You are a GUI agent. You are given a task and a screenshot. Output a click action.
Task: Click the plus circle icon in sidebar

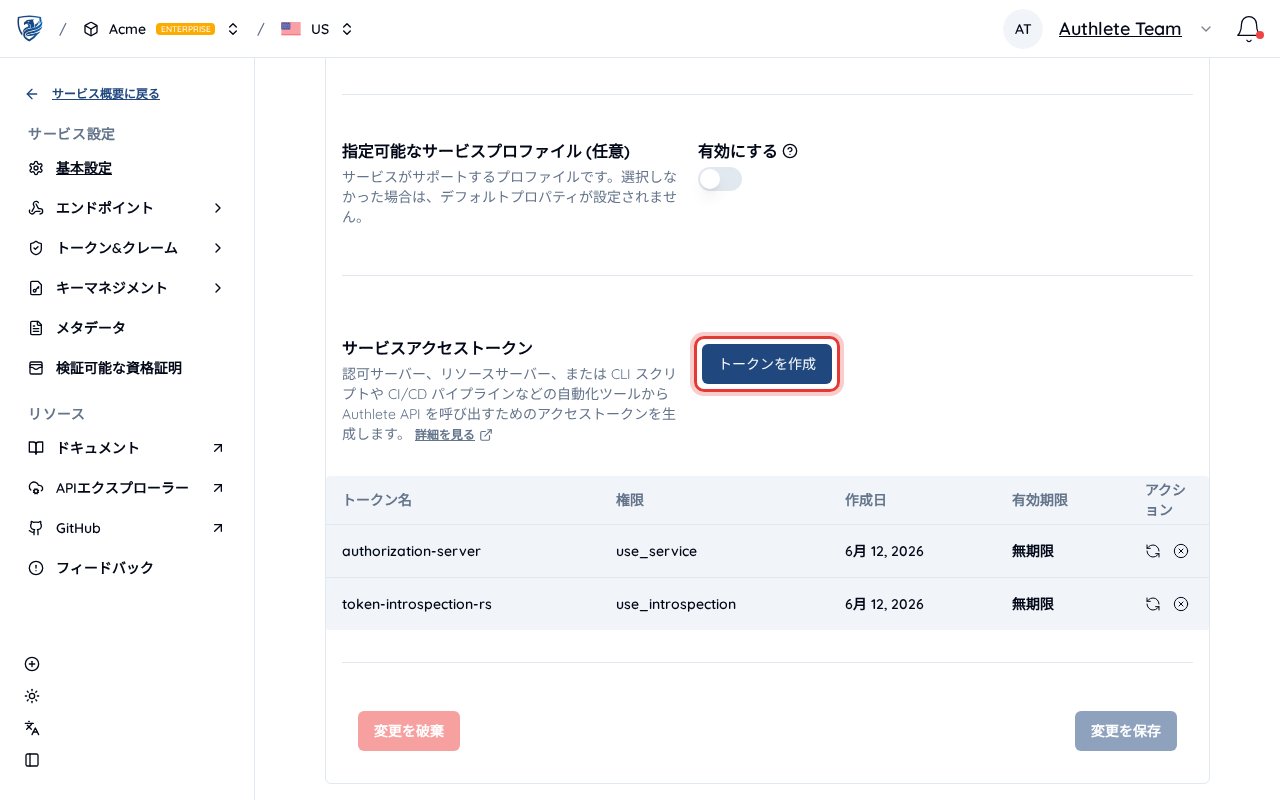point(32,664)
